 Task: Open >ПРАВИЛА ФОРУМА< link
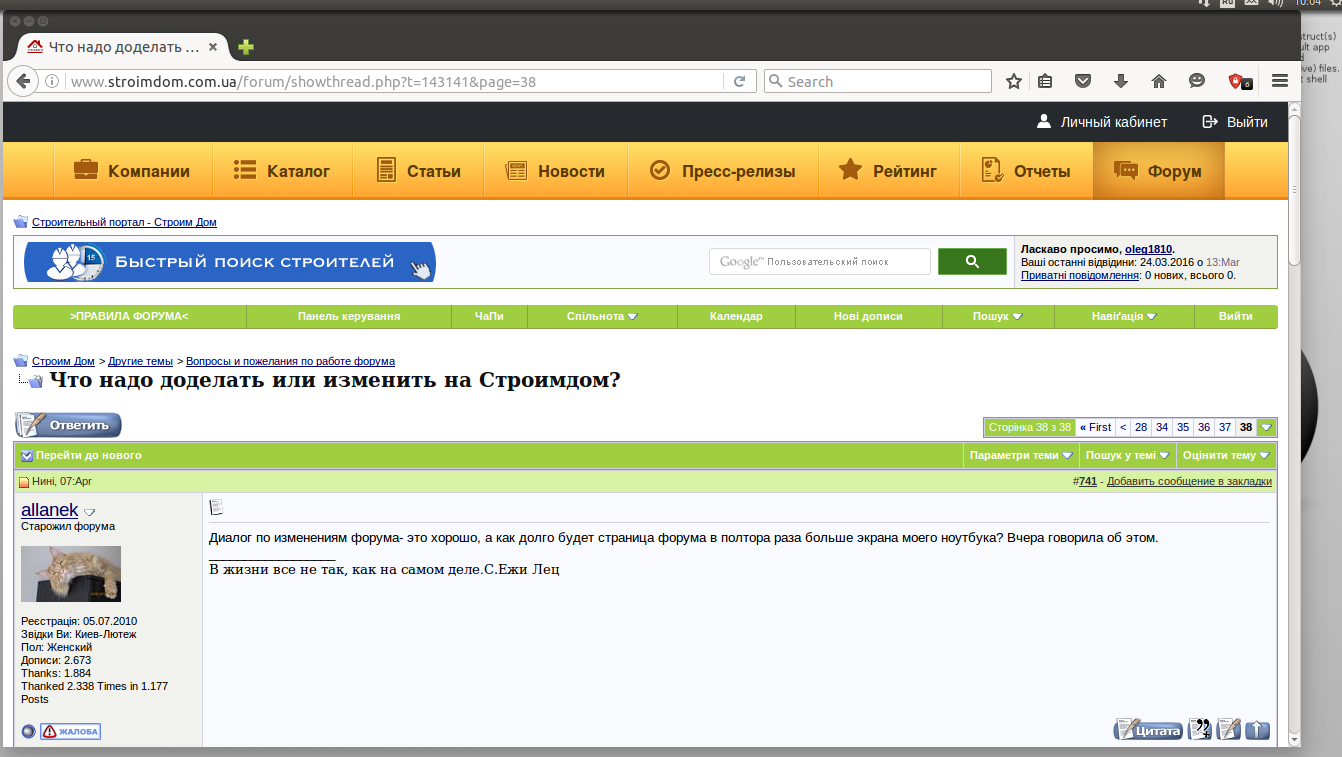click(129, 316)
